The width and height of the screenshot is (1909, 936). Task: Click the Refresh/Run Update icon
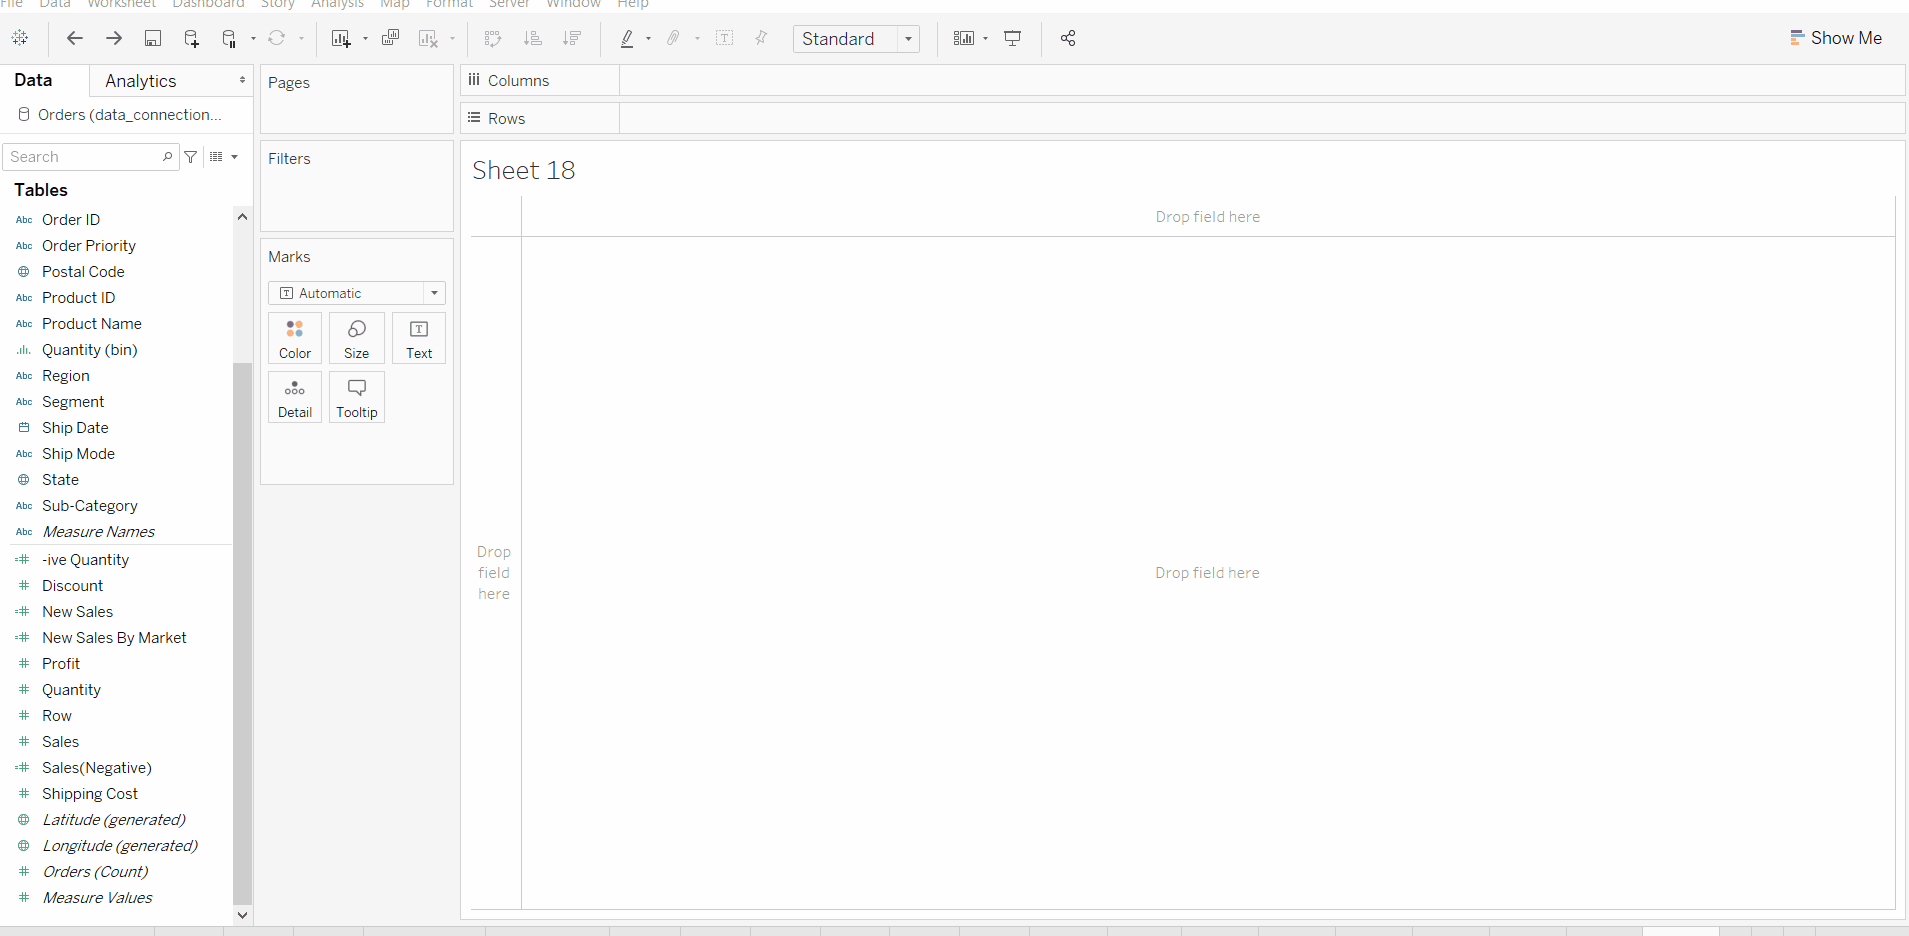(277, 38)
